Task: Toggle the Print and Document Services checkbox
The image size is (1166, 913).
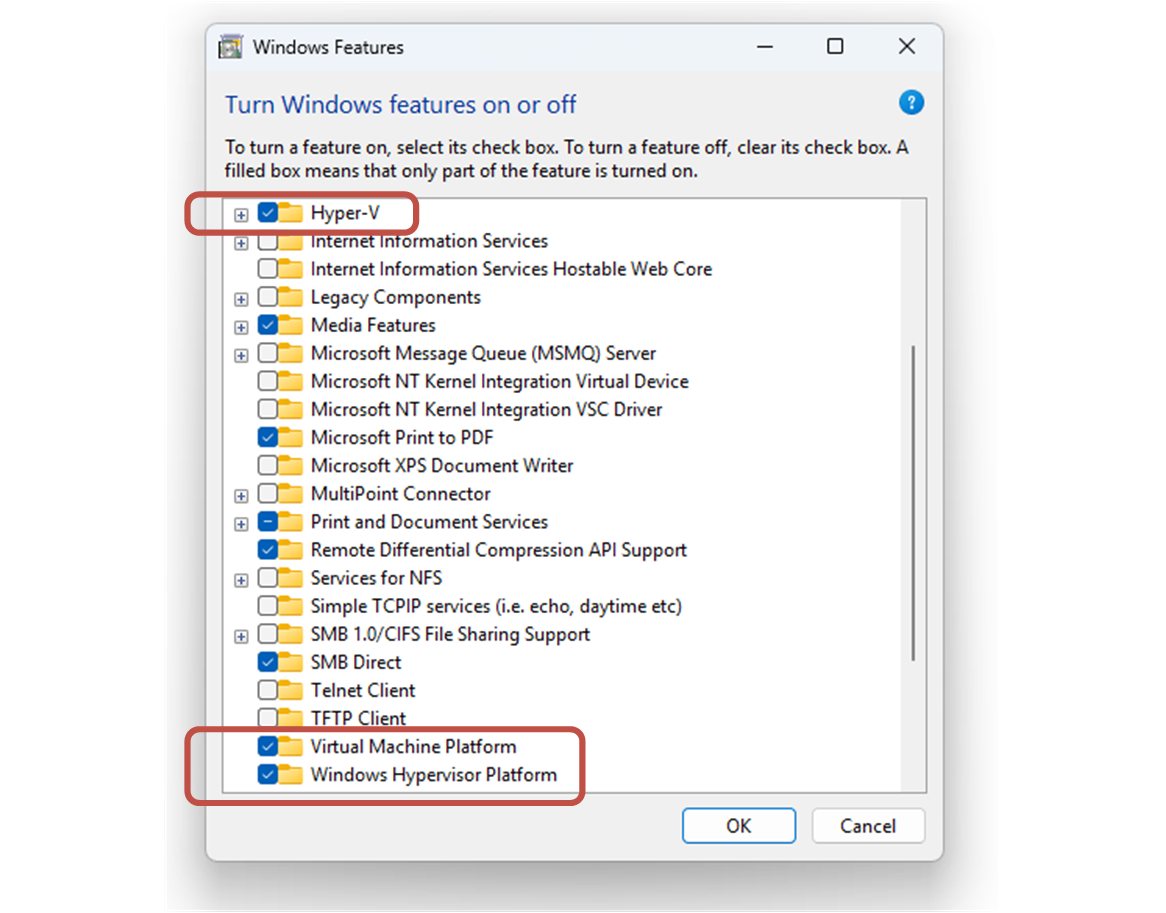Action: point(268,521)
